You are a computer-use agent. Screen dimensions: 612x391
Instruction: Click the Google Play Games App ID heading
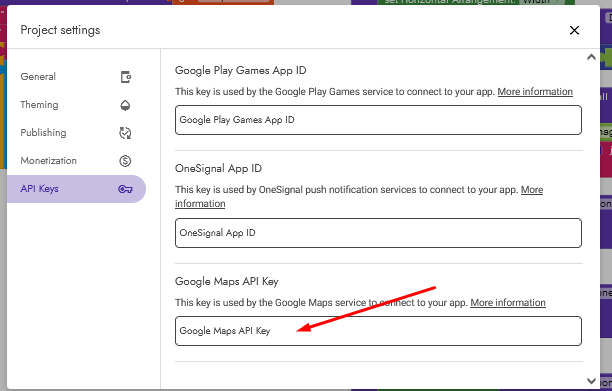tap(240, 71)
